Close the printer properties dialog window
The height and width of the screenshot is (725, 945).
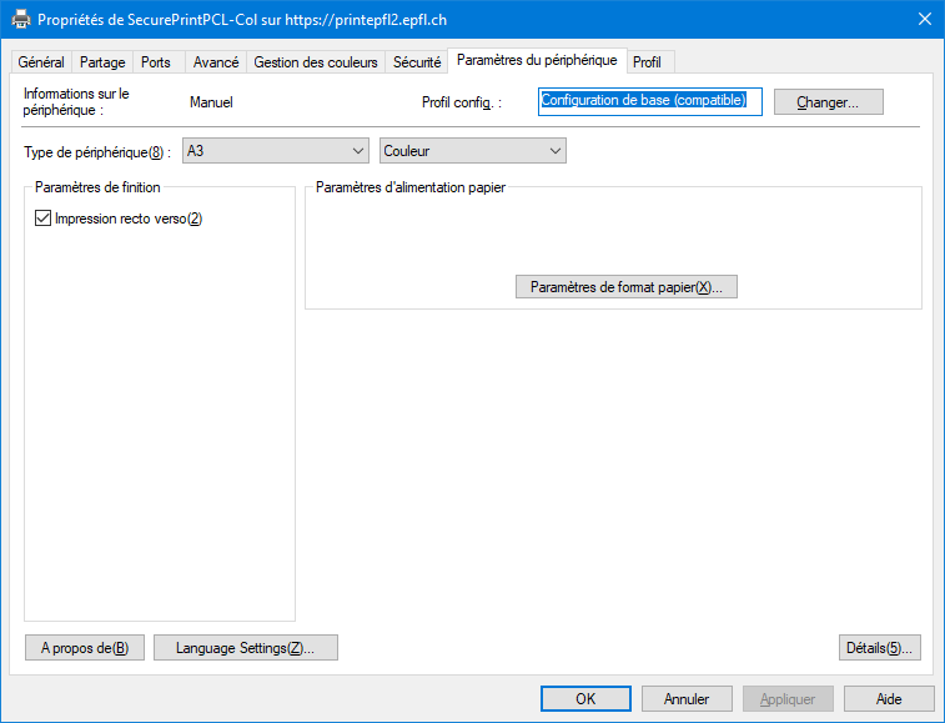pyautogui.click(x=923, y=19)
